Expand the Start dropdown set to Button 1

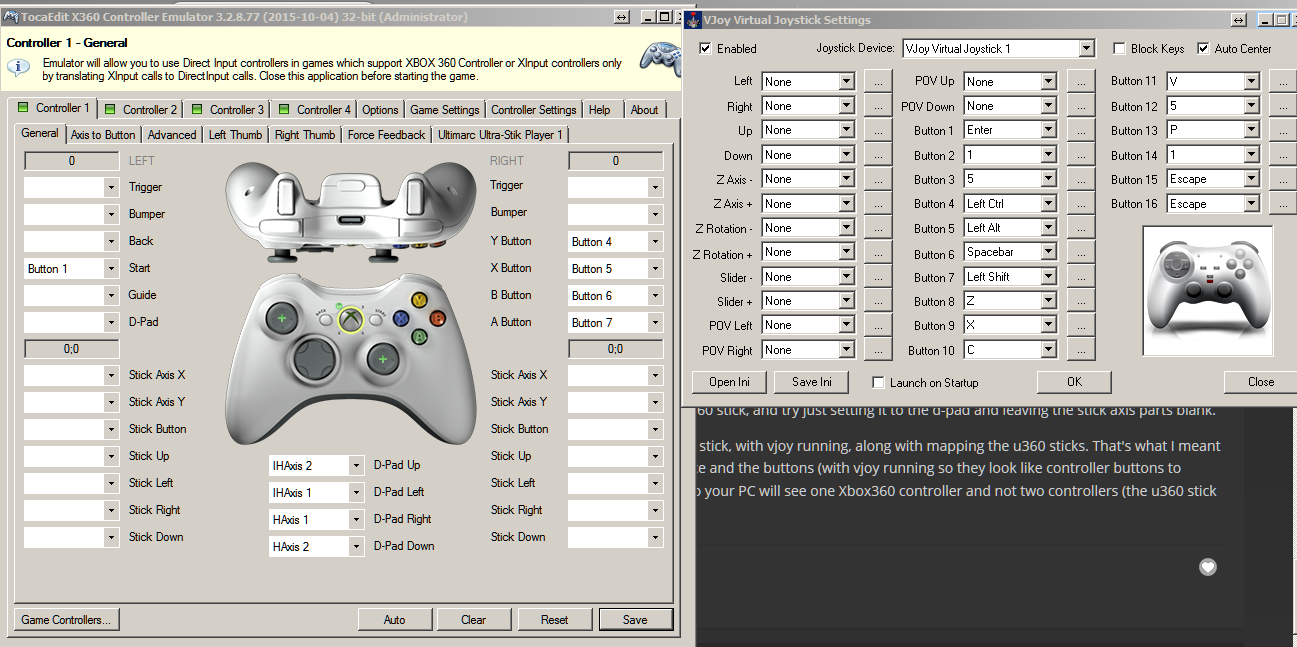point(111,268)
